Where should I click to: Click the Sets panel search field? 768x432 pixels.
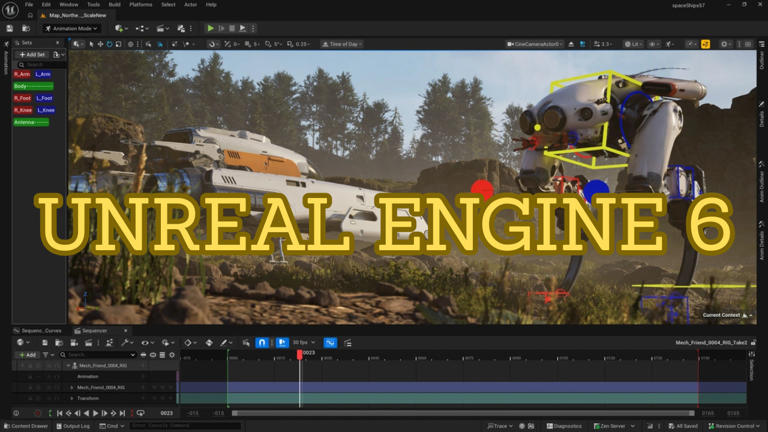click(42, 65)
